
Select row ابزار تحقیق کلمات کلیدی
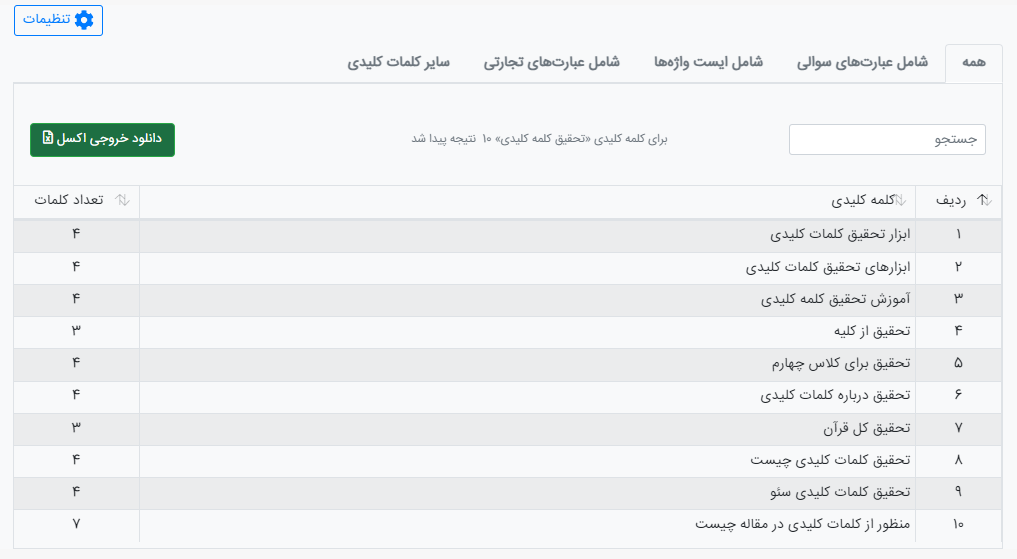pyautogui.click(x=507, y=235)
